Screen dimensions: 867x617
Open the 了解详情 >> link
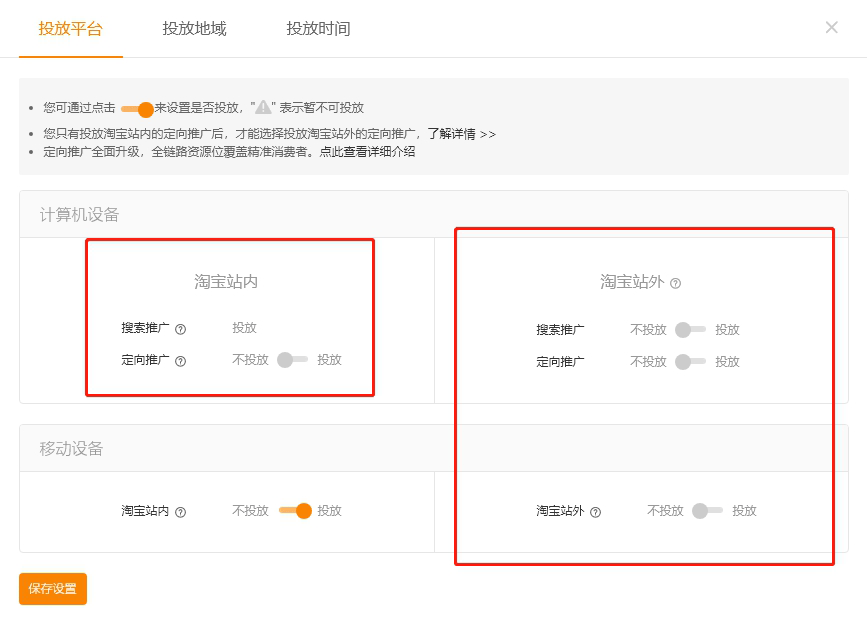(x=461, y=134)
